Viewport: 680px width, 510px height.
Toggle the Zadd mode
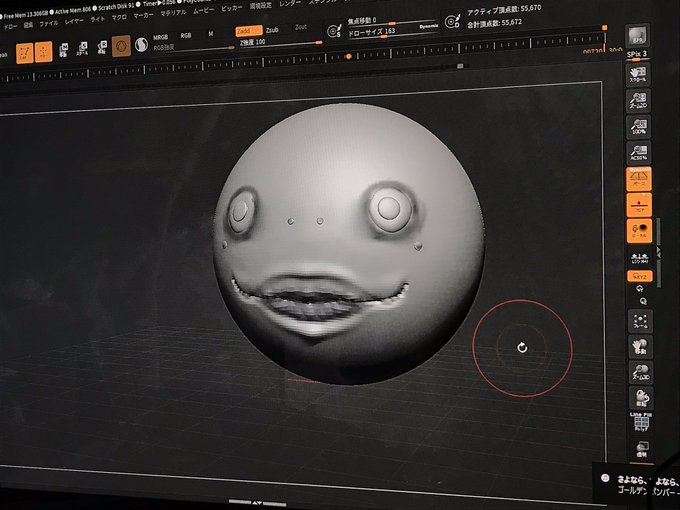point(249,31)
